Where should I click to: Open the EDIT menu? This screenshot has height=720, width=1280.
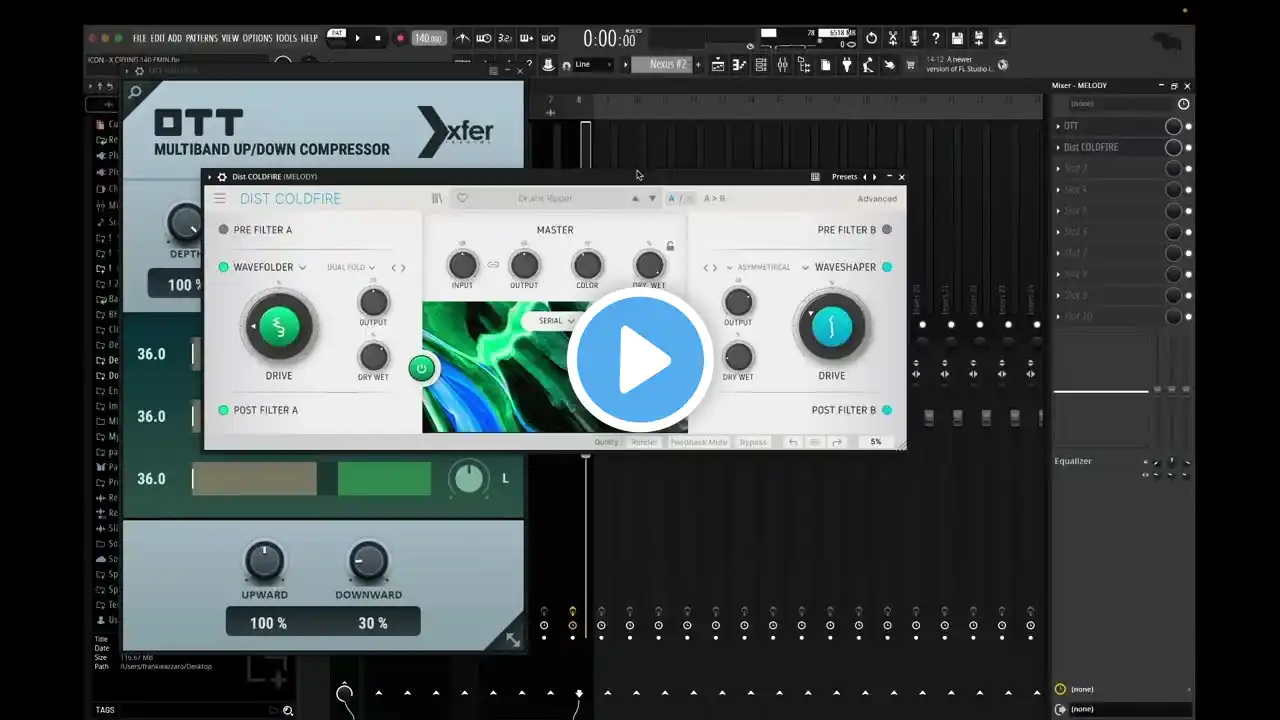[158, 38]
